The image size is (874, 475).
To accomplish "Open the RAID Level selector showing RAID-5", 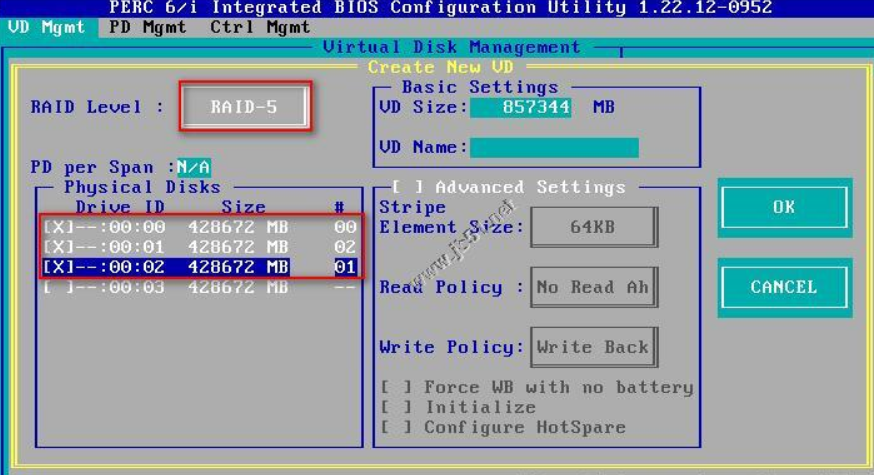I will tap(244, 106).
